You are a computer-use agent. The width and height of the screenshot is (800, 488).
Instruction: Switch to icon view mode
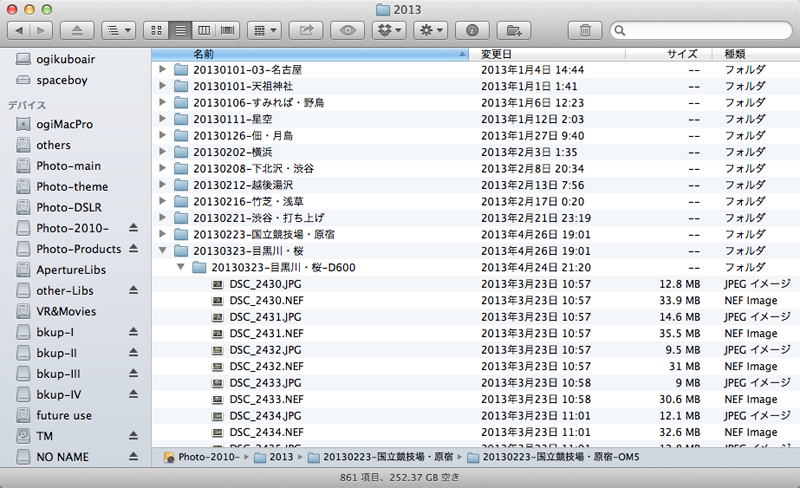pyautogui.click(x=158, y=30)
